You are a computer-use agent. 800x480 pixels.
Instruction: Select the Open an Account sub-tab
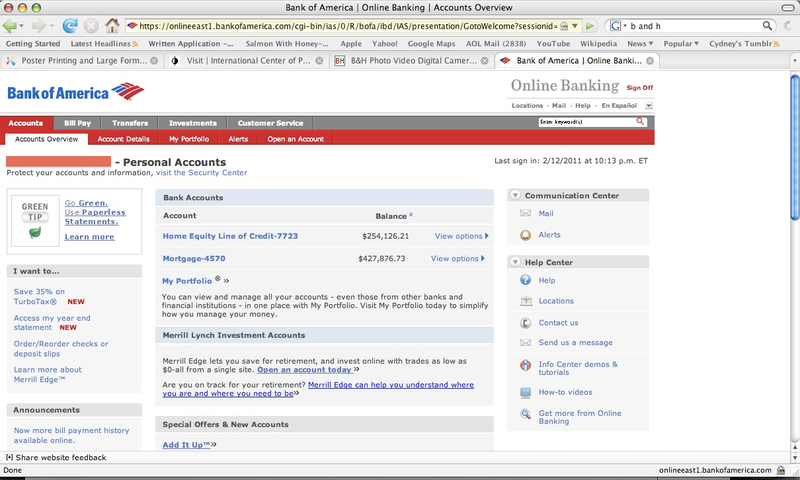[295, 139]
